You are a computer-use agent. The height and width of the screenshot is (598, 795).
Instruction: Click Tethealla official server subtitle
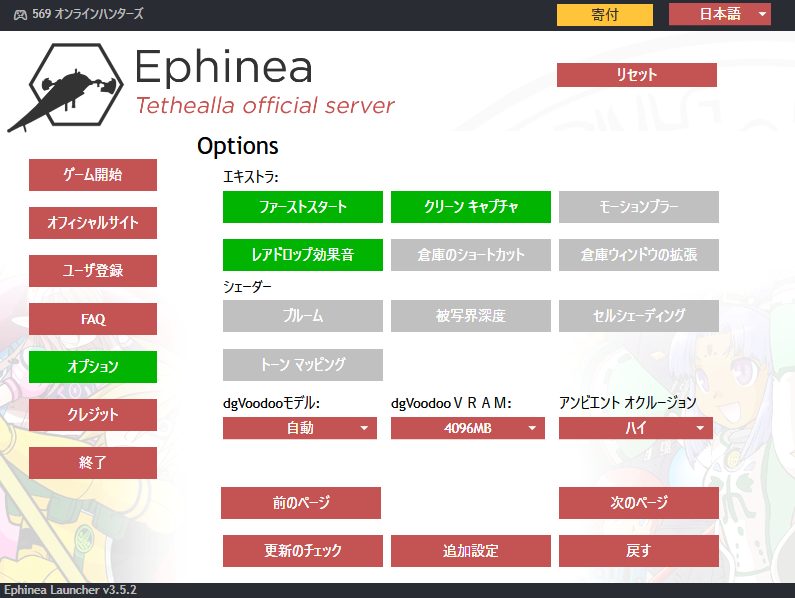click(265, 106)
